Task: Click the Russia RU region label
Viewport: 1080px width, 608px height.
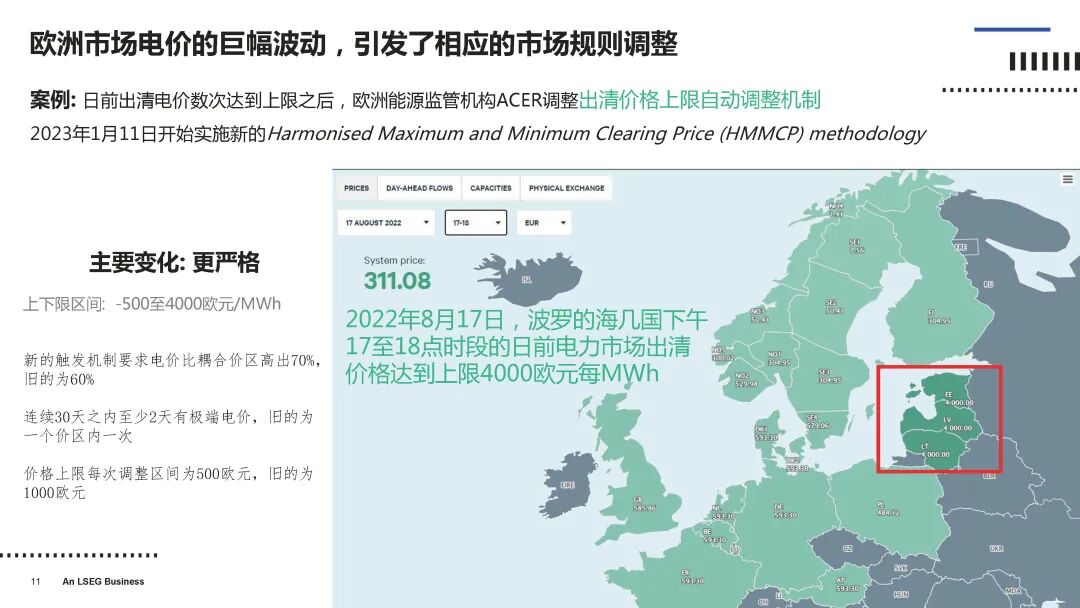Action: click(x=988, y=284)
